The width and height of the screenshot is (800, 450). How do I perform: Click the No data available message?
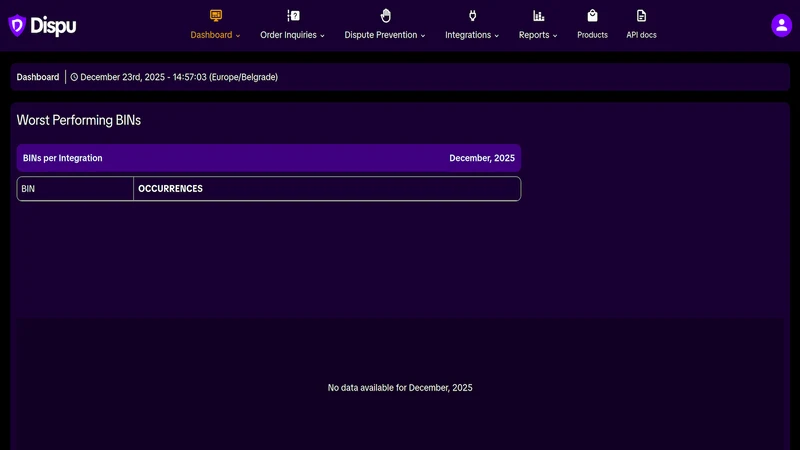[x=400, y=388]
